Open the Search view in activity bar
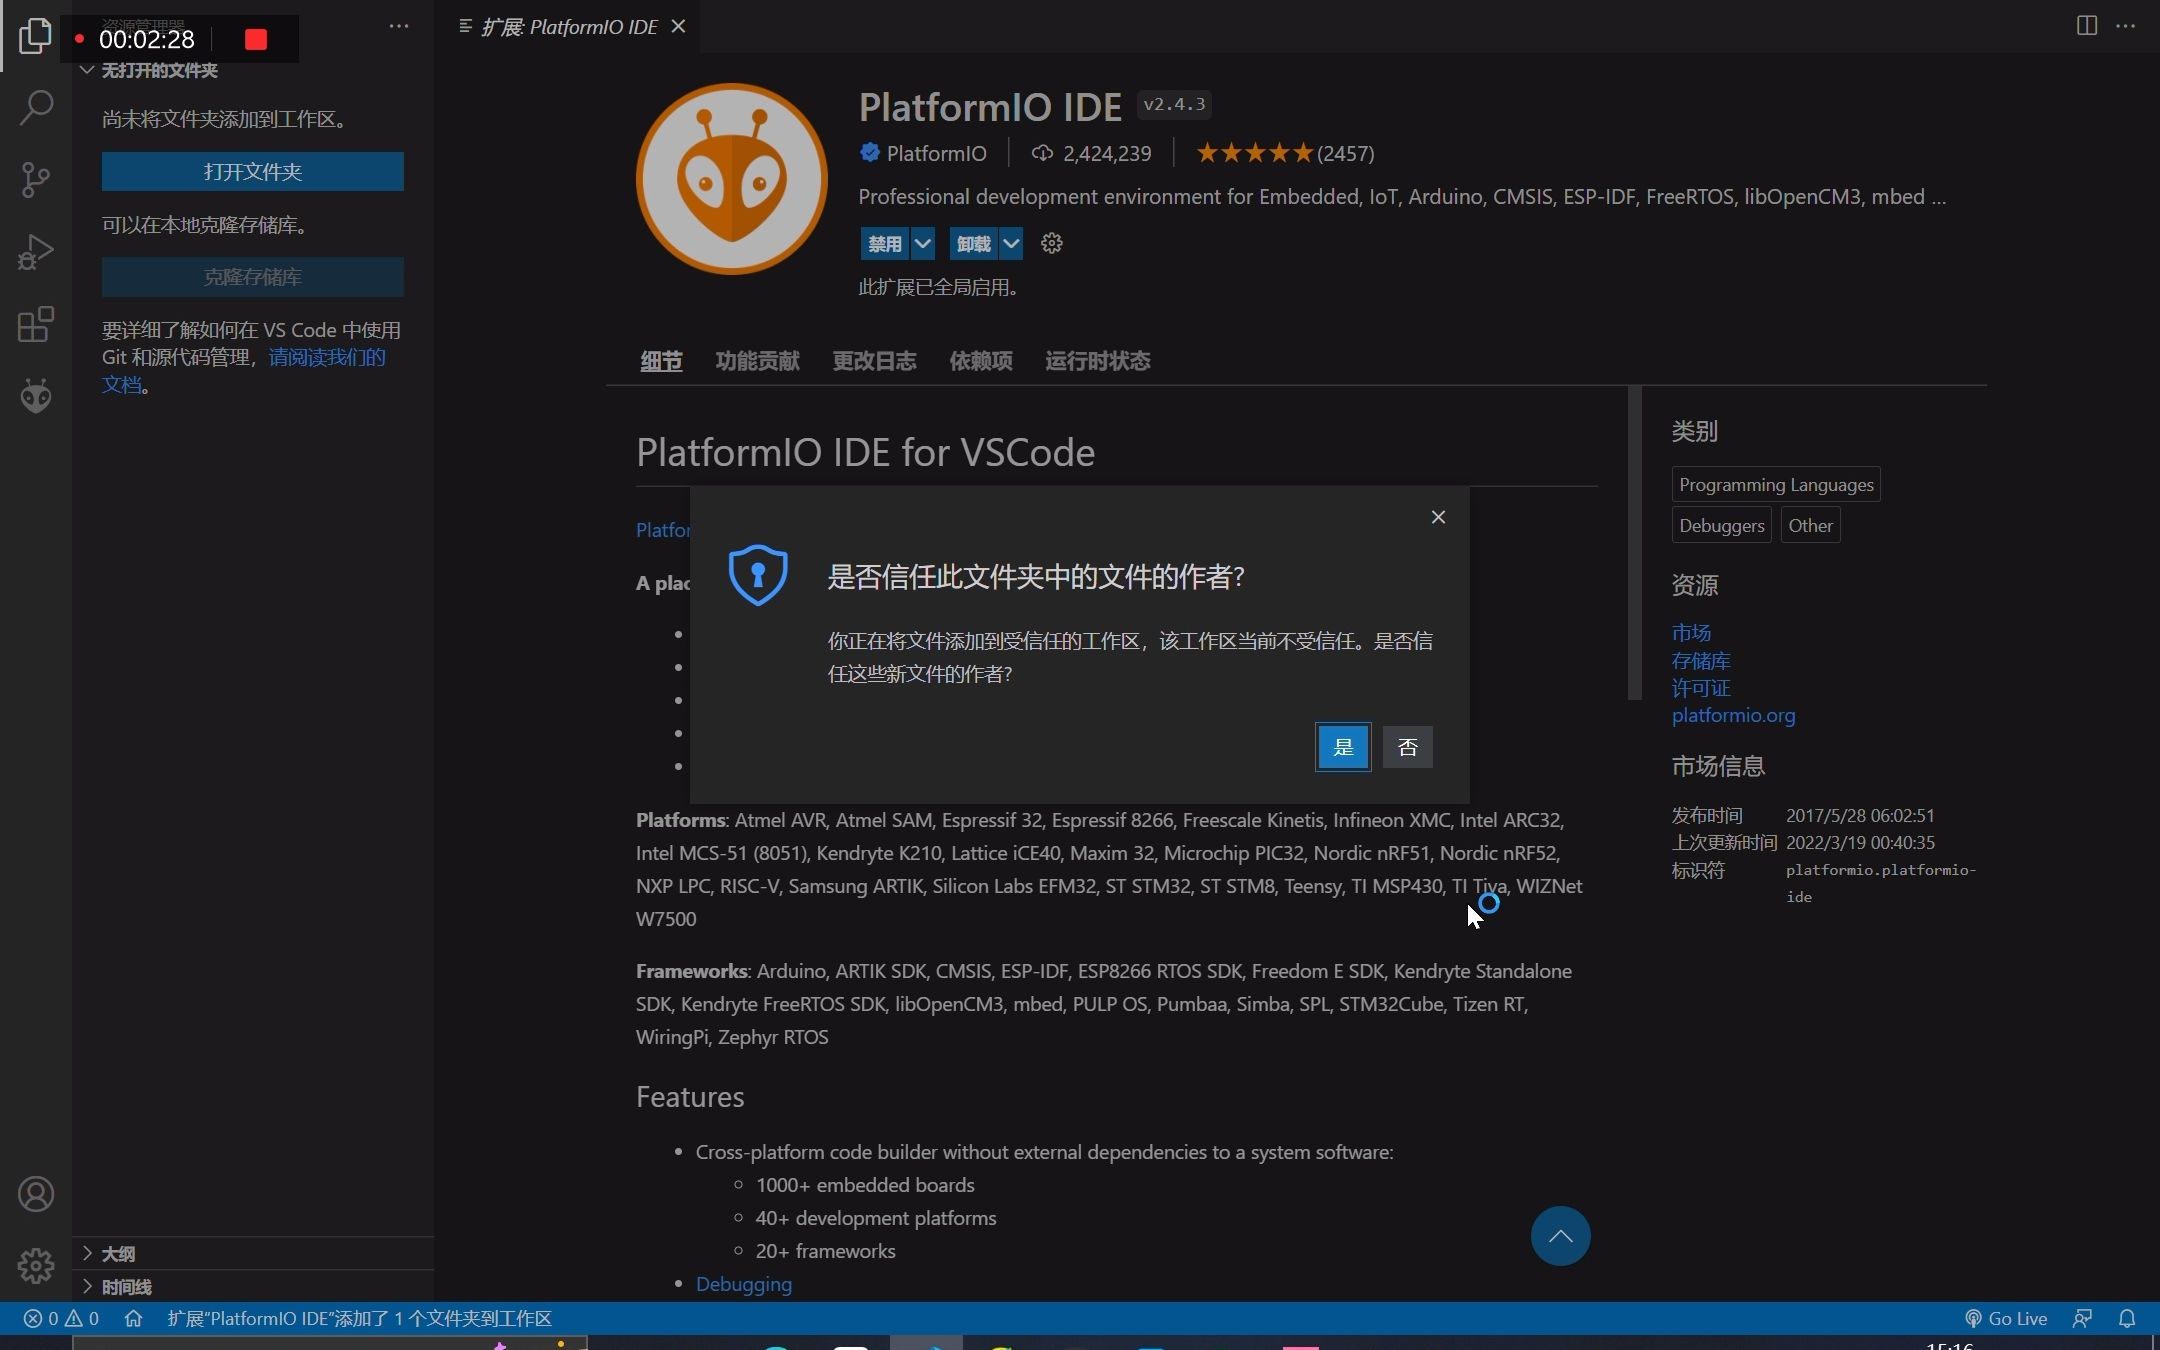This screenshot has width=2160, height=1350. click(36, 107)
